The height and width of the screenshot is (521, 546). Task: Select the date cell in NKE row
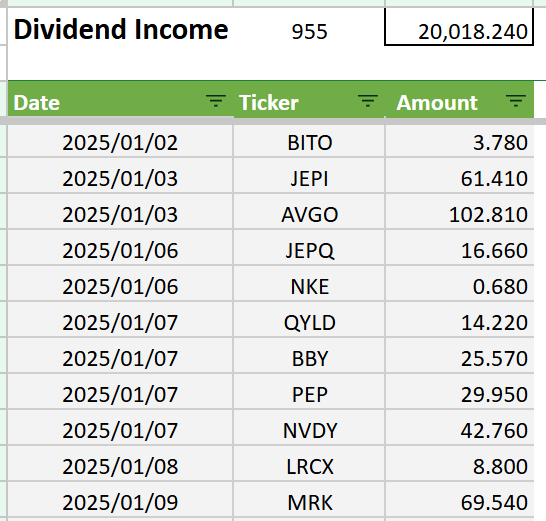120,283
